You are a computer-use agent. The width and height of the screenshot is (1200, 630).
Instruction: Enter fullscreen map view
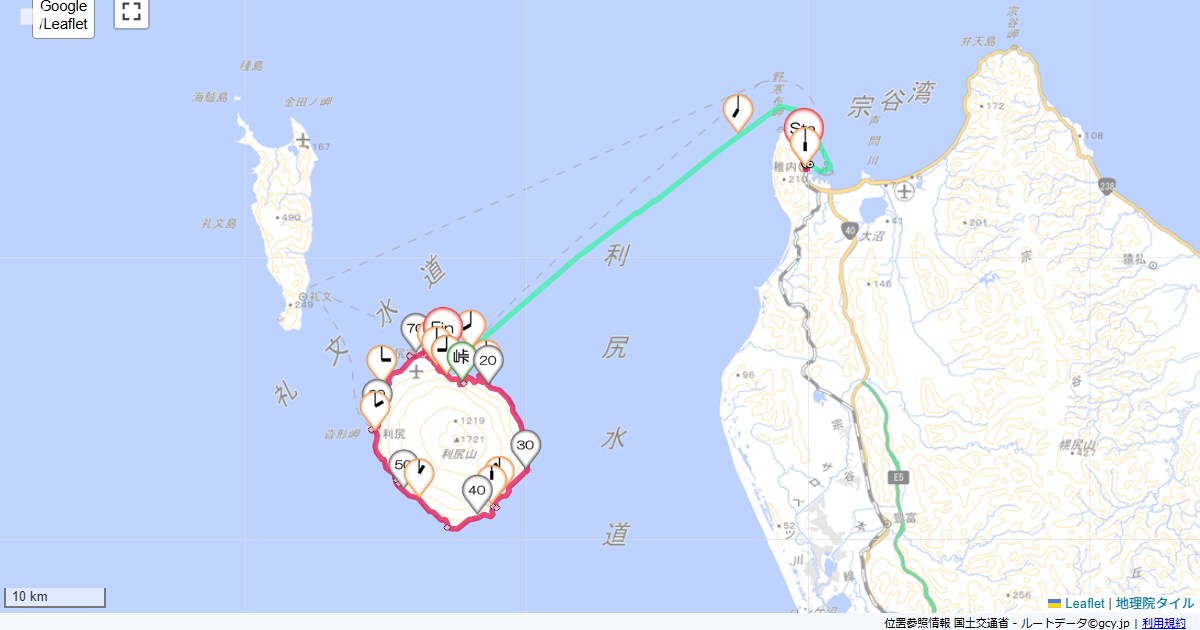pyautogui.click(x=131, y=12)
